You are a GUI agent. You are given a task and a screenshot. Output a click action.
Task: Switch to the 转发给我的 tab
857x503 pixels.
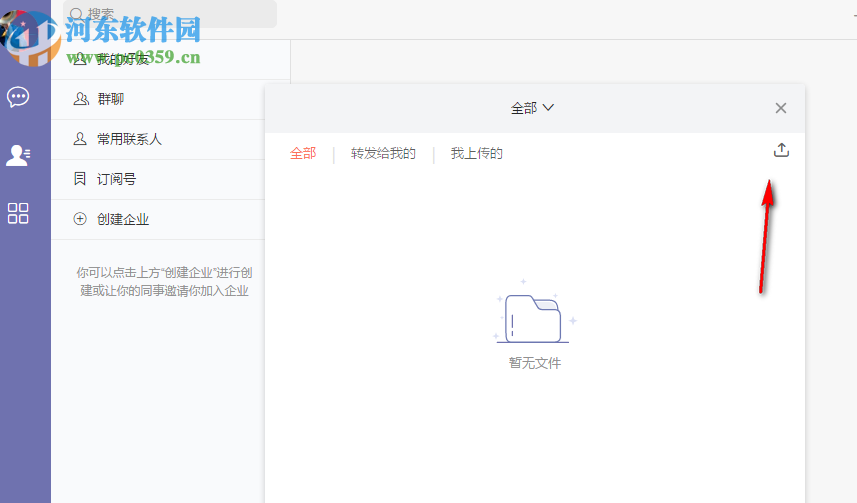[383, 154]
